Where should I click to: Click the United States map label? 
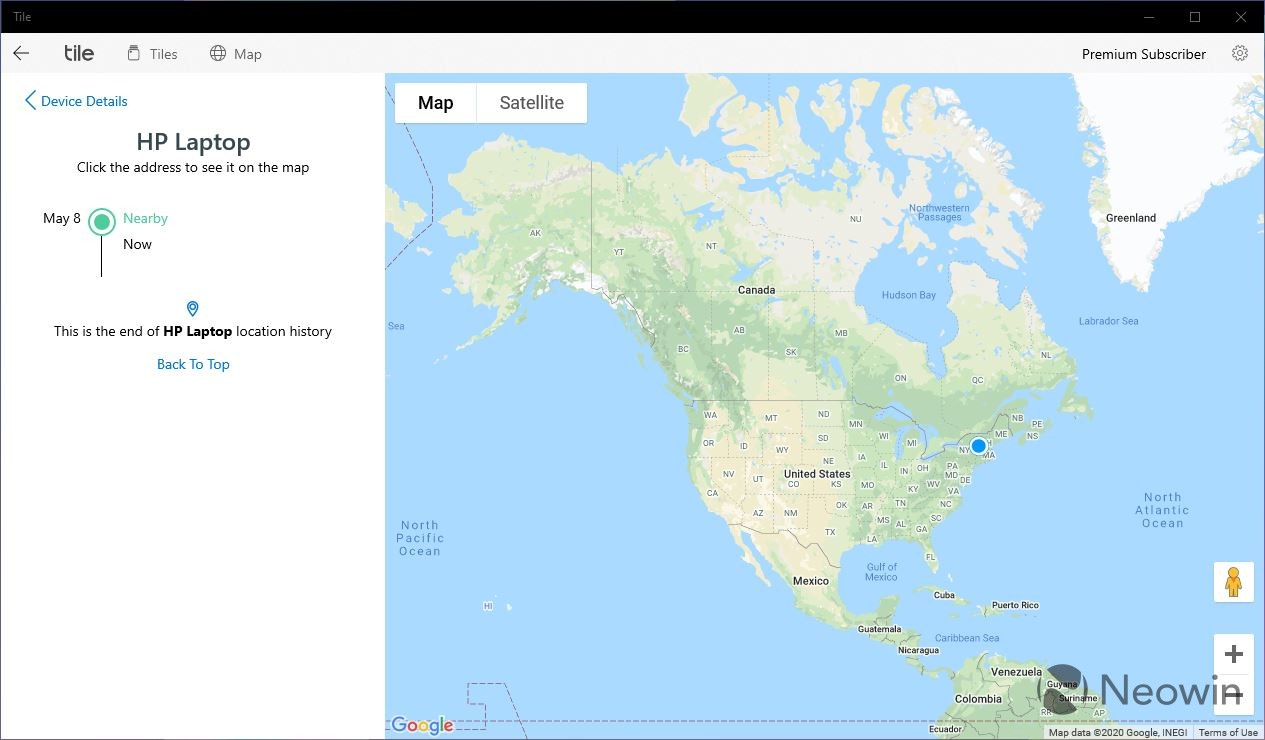point(817,474)
